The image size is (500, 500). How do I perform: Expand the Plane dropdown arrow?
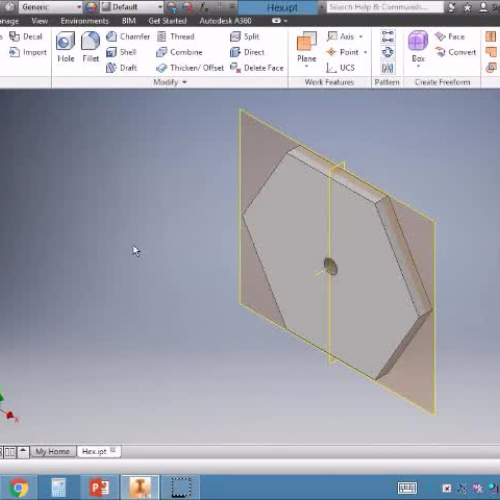click(306, 66)
